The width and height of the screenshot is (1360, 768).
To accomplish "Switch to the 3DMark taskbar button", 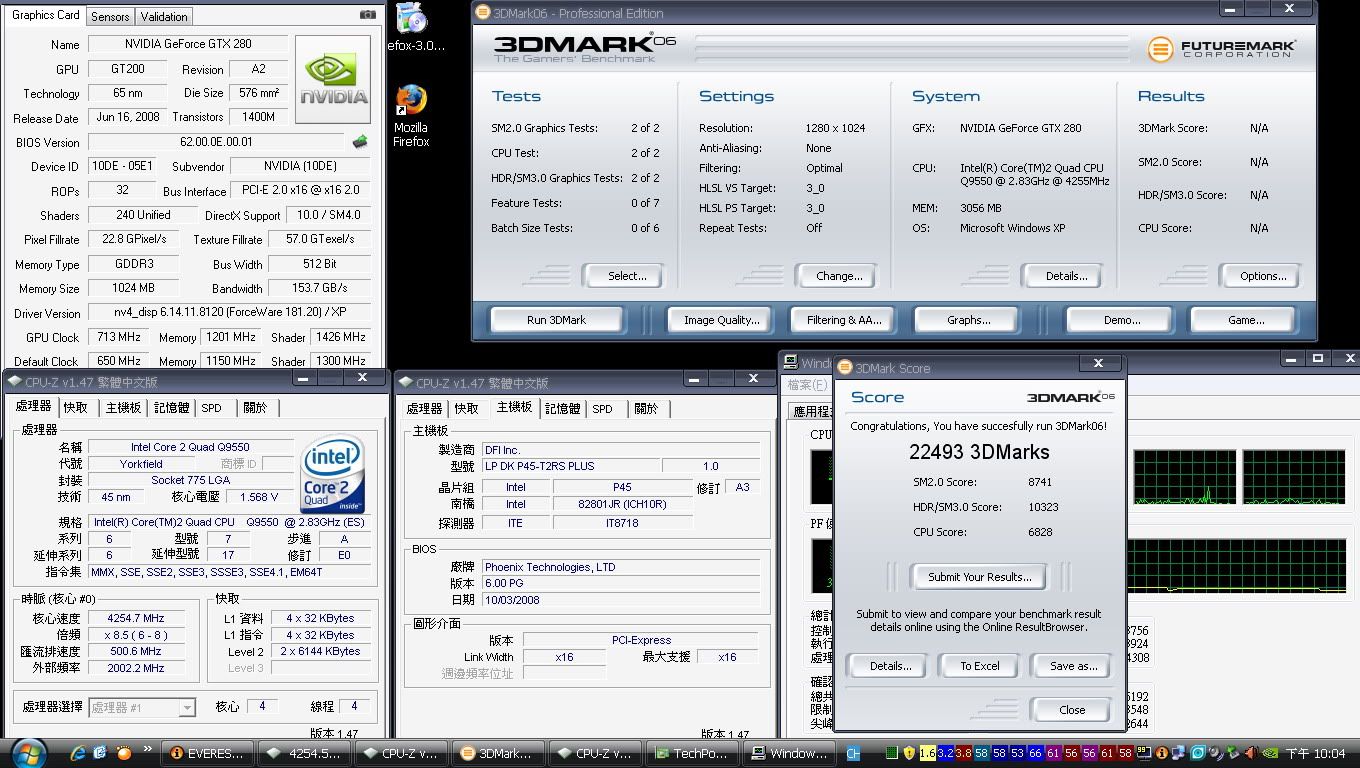I will (x=497, y=753).
